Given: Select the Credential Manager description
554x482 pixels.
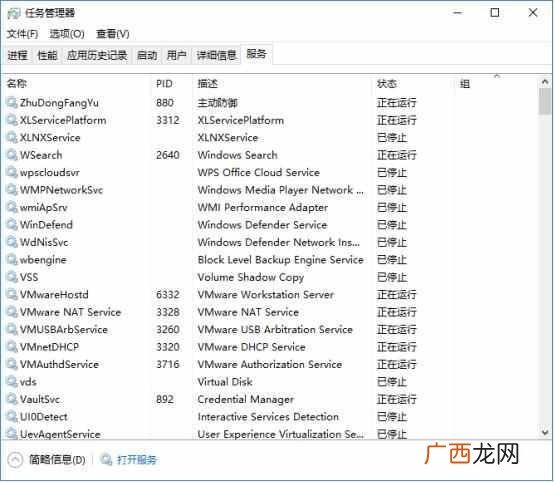Looking at the screenshot, I should click(x=246, y=399).
